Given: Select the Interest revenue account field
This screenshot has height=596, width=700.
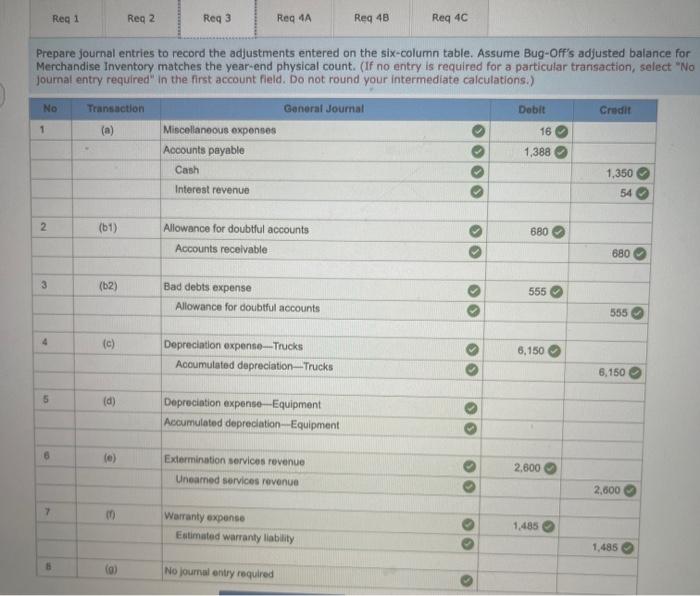Looking at the screenshot, I should click(x=324, y=190).
